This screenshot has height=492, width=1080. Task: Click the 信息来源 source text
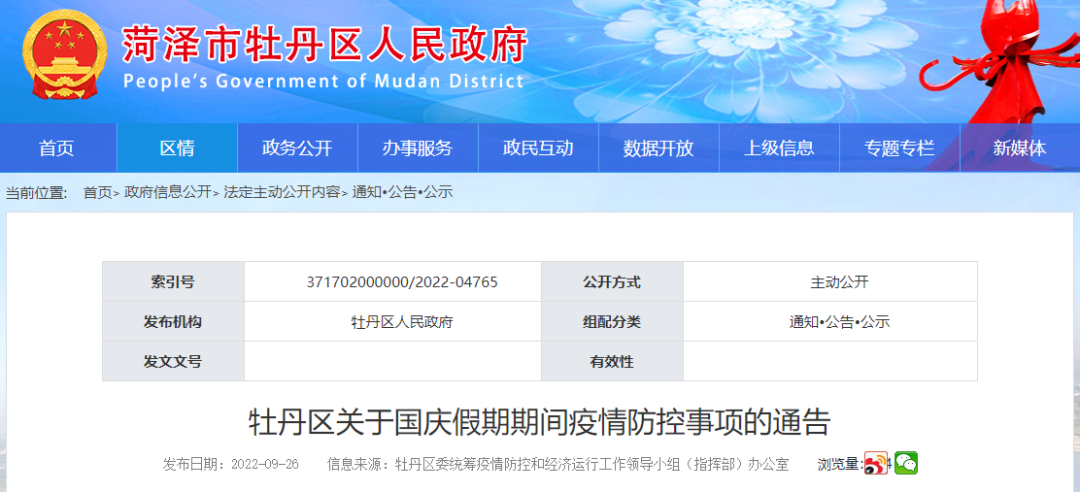pos(558,464)
